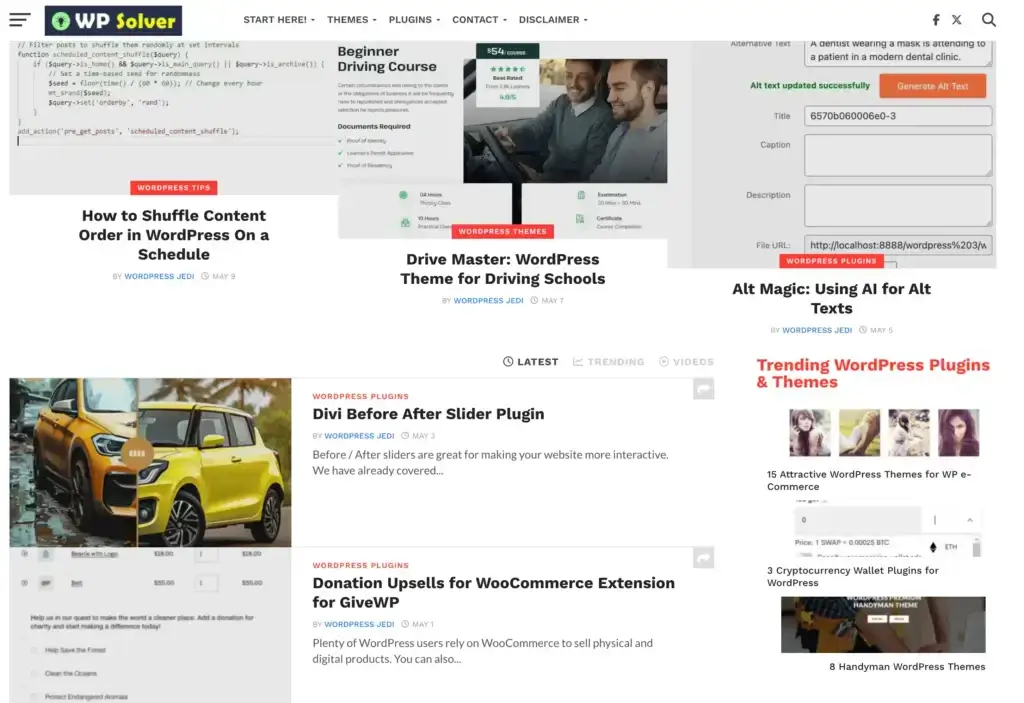1024x703 pixels.
Task: Expand the DISCLAIMER dropdown
Action: click(548, 19)
